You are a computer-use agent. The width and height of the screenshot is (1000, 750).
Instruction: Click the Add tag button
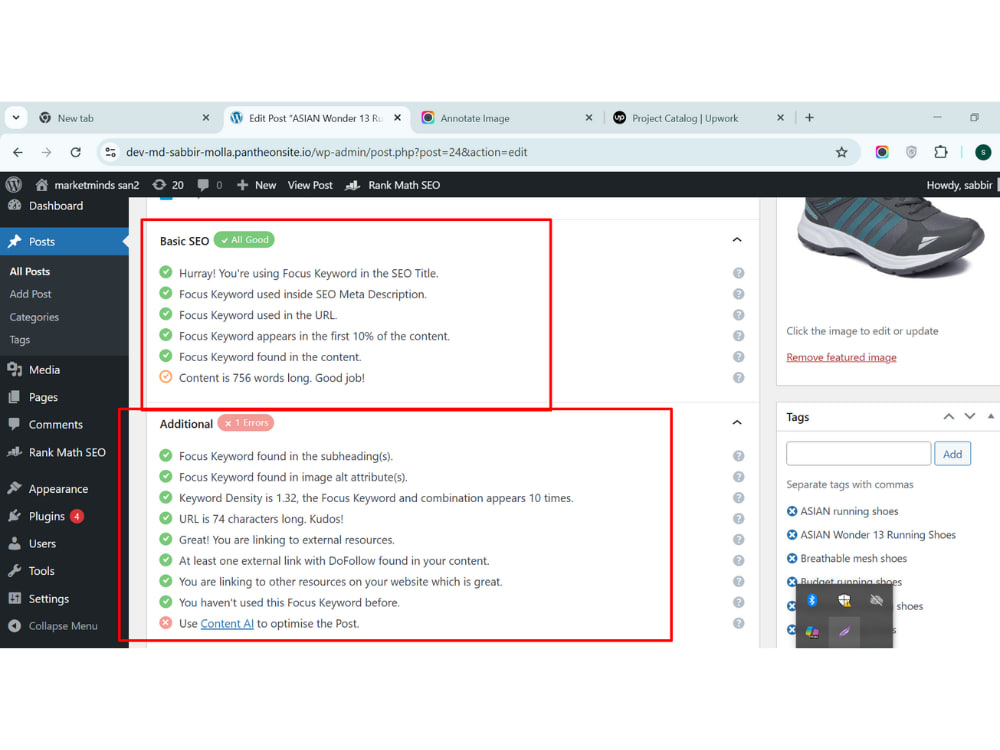(952, 454)
